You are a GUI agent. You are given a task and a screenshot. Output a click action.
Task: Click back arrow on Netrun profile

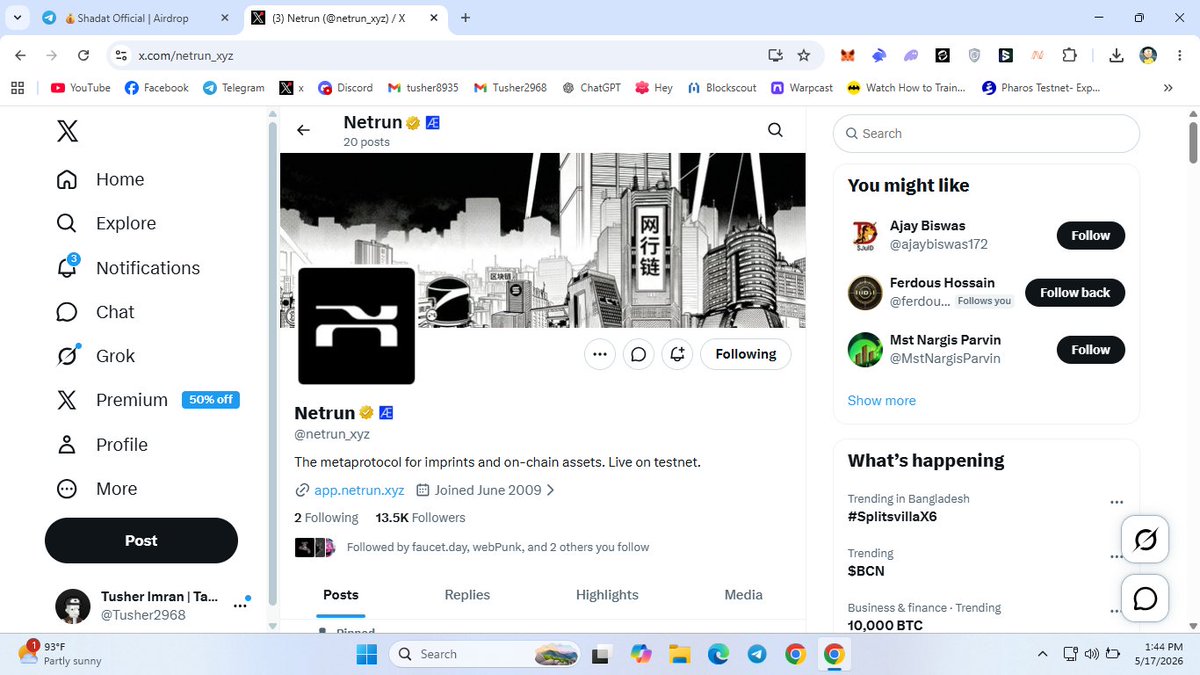(x=303, y=130)
